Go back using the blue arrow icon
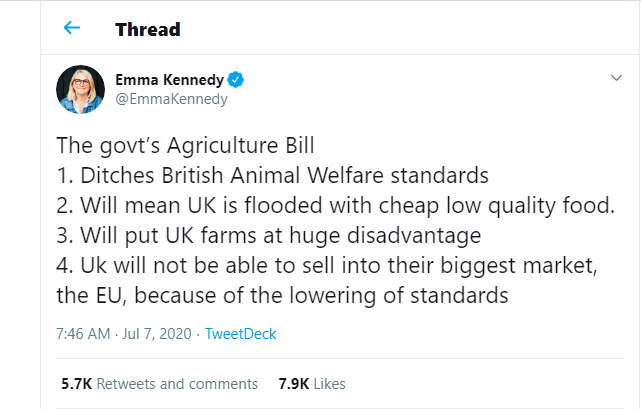Screen dimensions: 641x409 72,28
